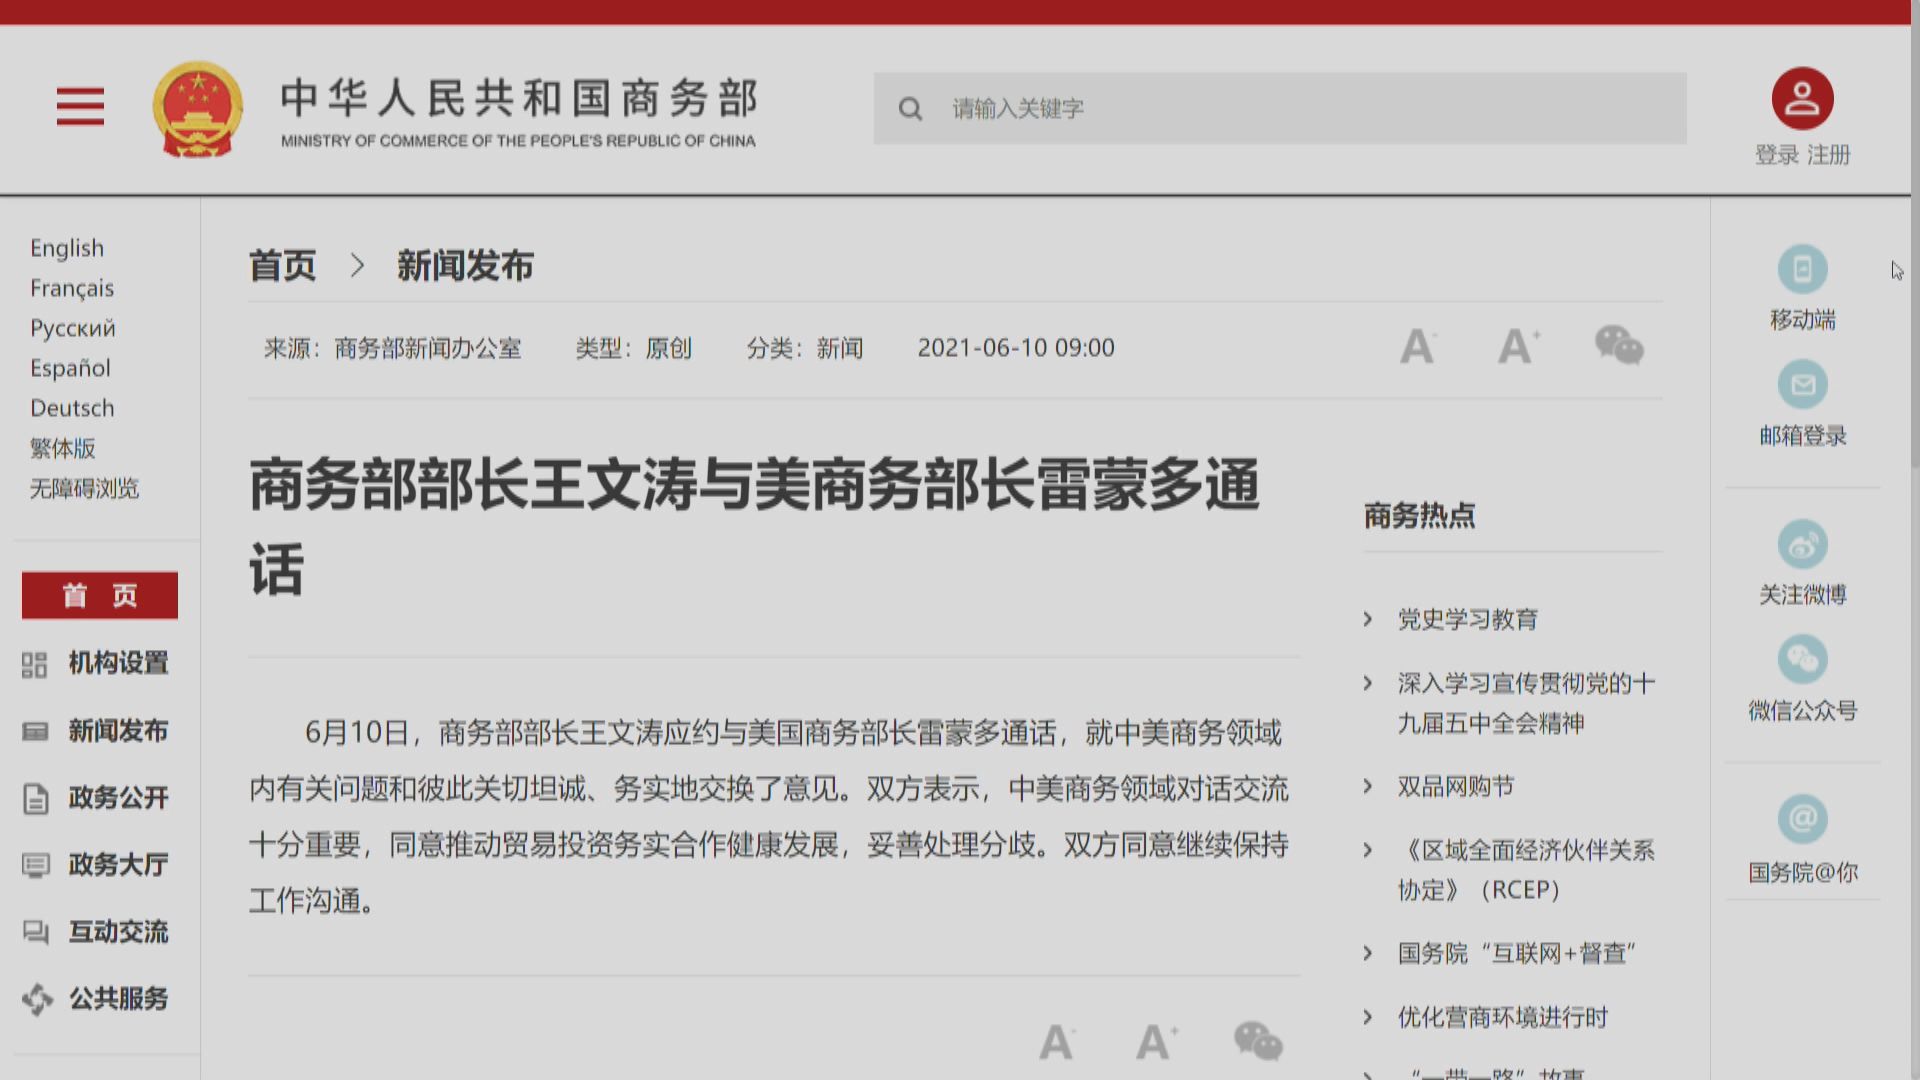Share article via WeChat icon
1920x1080 pixels.
click(x=1619, y=346)
